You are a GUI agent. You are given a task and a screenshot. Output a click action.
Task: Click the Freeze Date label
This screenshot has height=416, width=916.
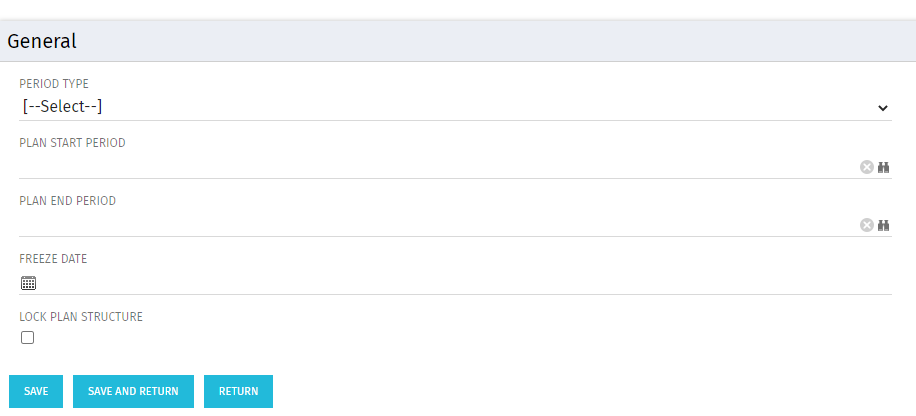coord(53,259)
